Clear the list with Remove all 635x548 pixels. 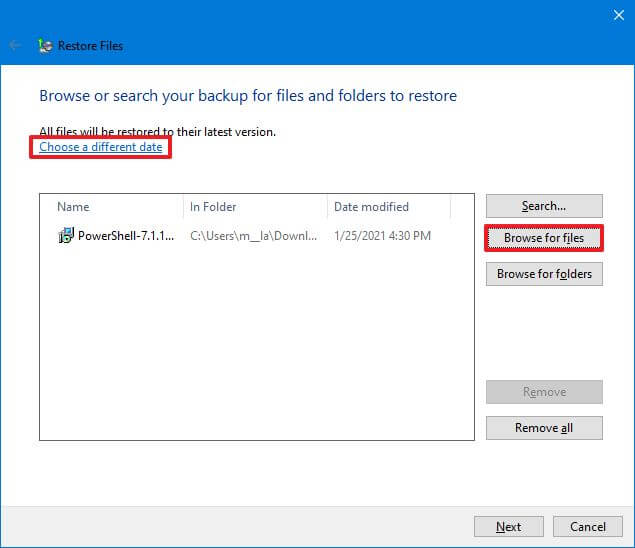(544, 428)
